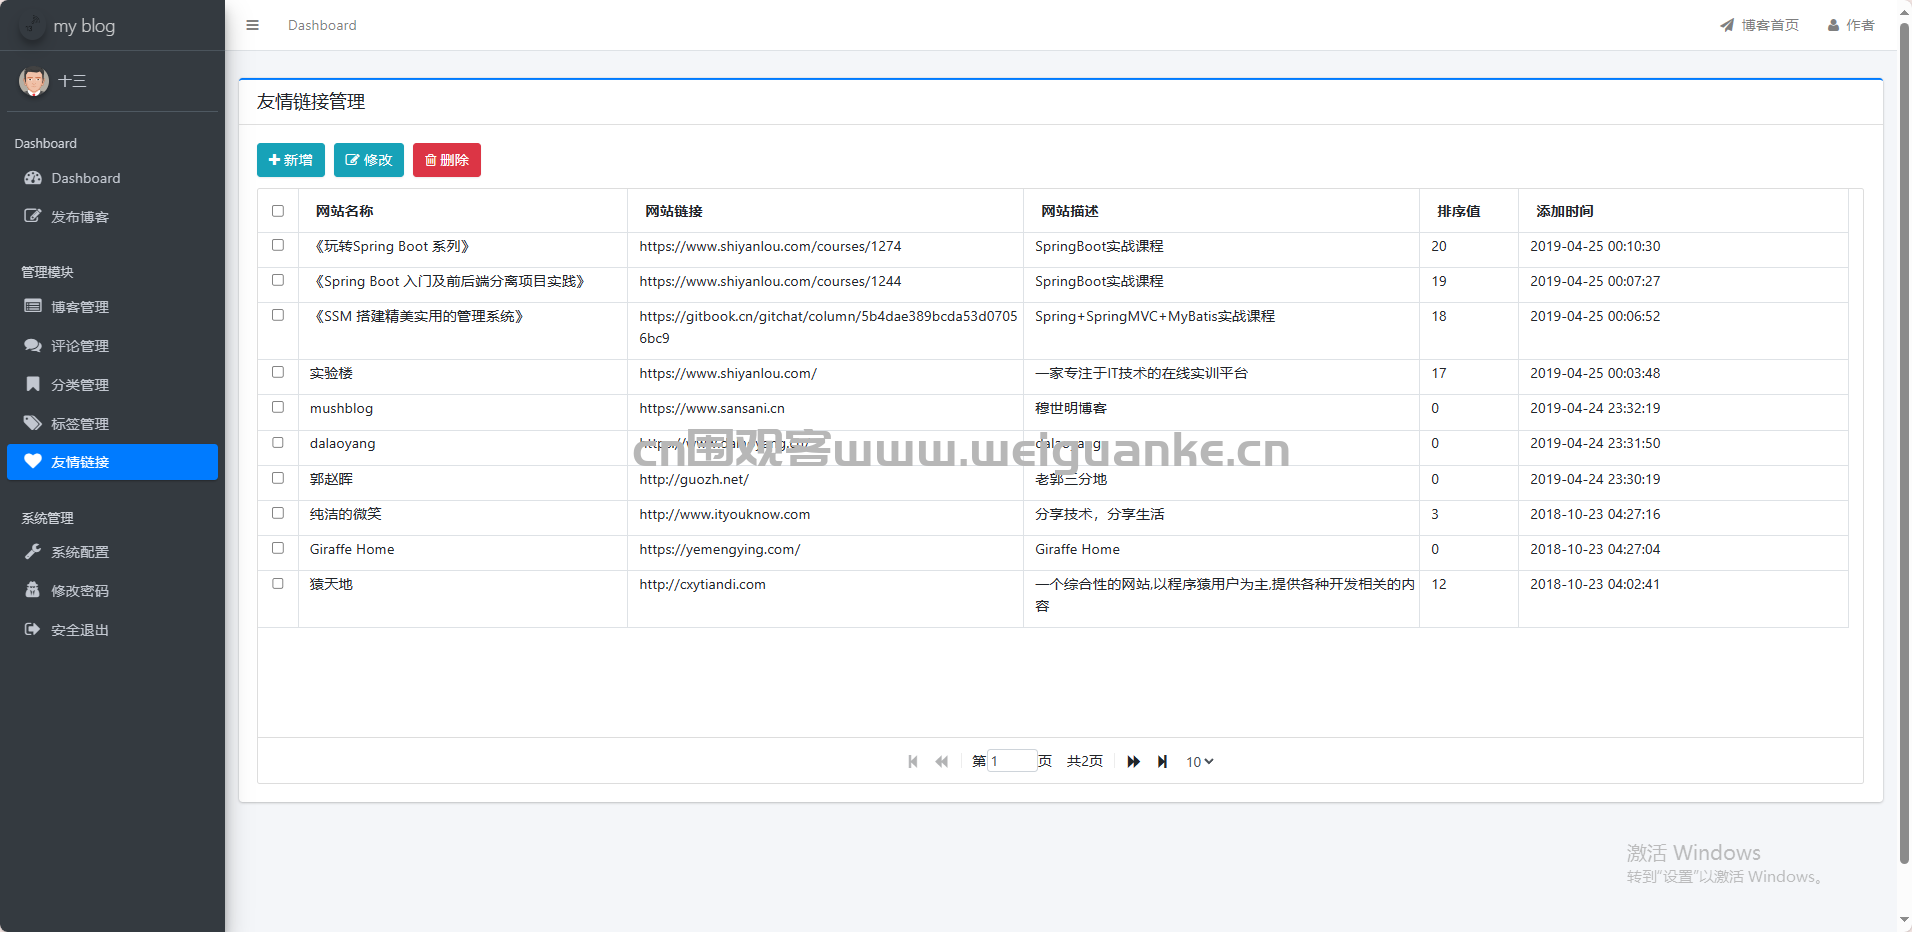Click the Dashboard gauge icon in sidebar
The width and height of the screenshot is (1912, 932).
(33, 178)
